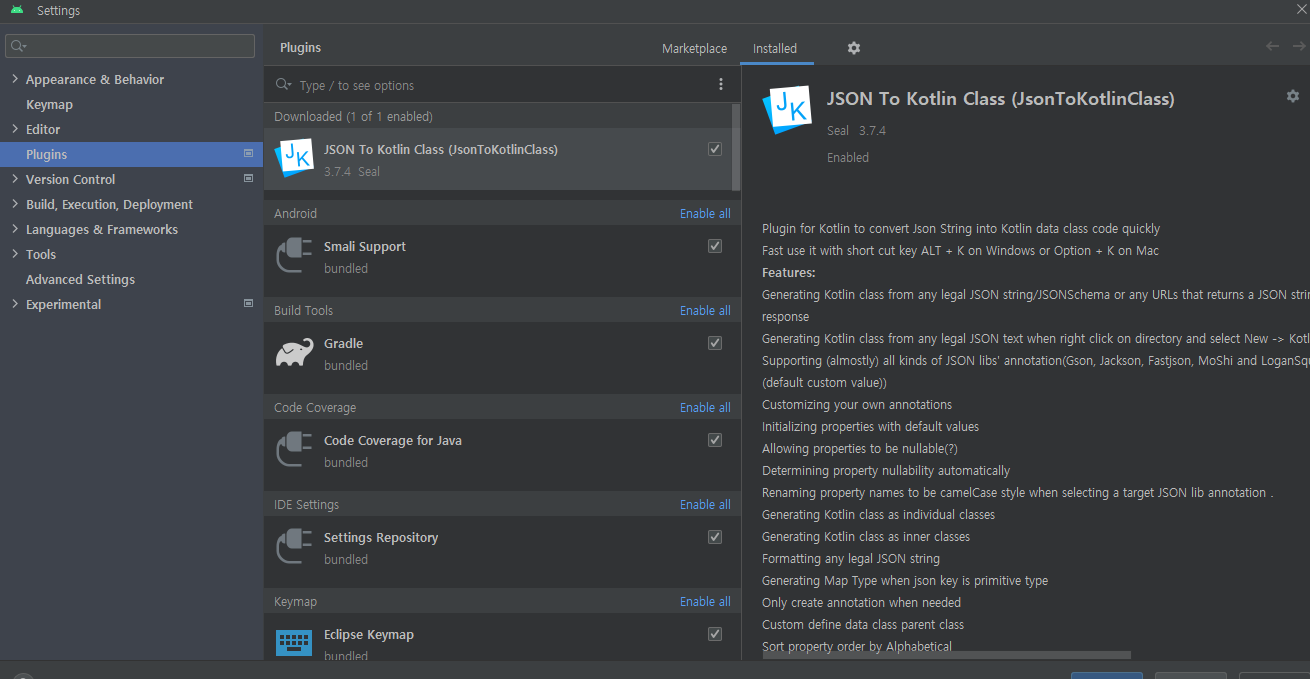Switch to the Installed tab
Screen dimensions: 1310x679
(775, 48)
